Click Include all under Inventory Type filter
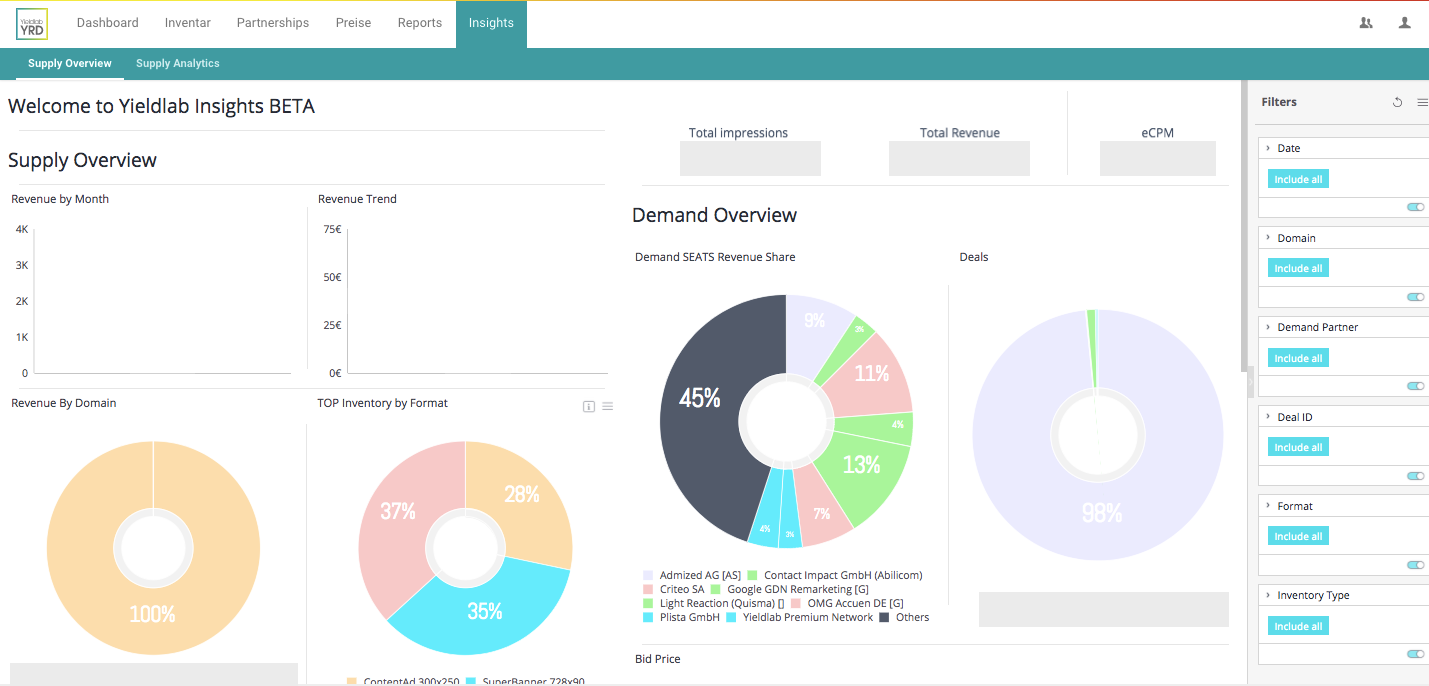Image resolution: width=1429 pixels, height=686 pixels. coord(1298,626)
